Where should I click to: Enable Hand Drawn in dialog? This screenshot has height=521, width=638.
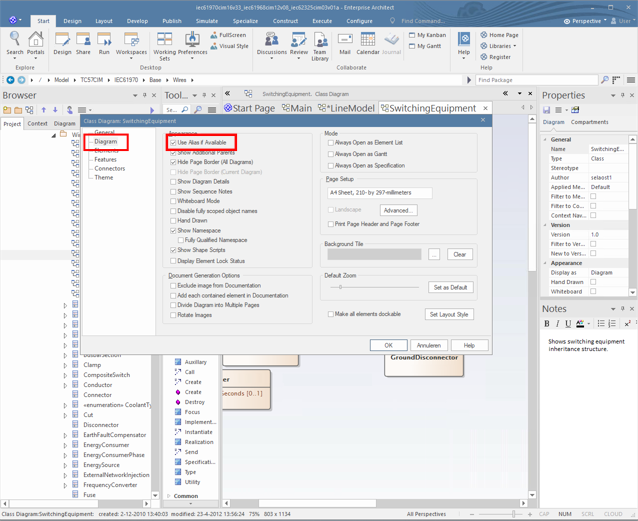173,221
